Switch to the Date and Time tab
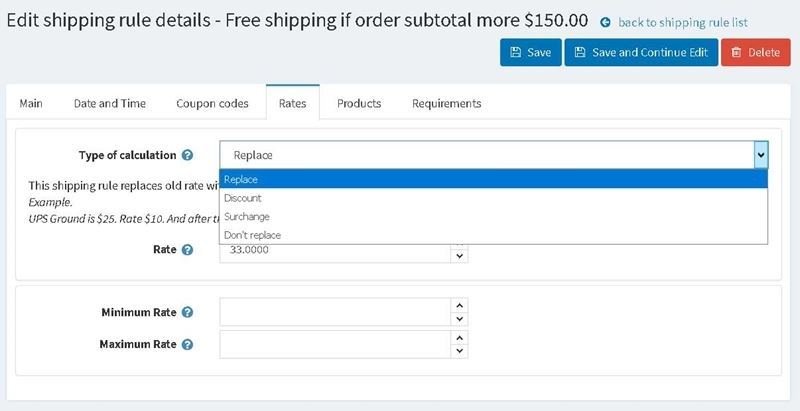 110,104
